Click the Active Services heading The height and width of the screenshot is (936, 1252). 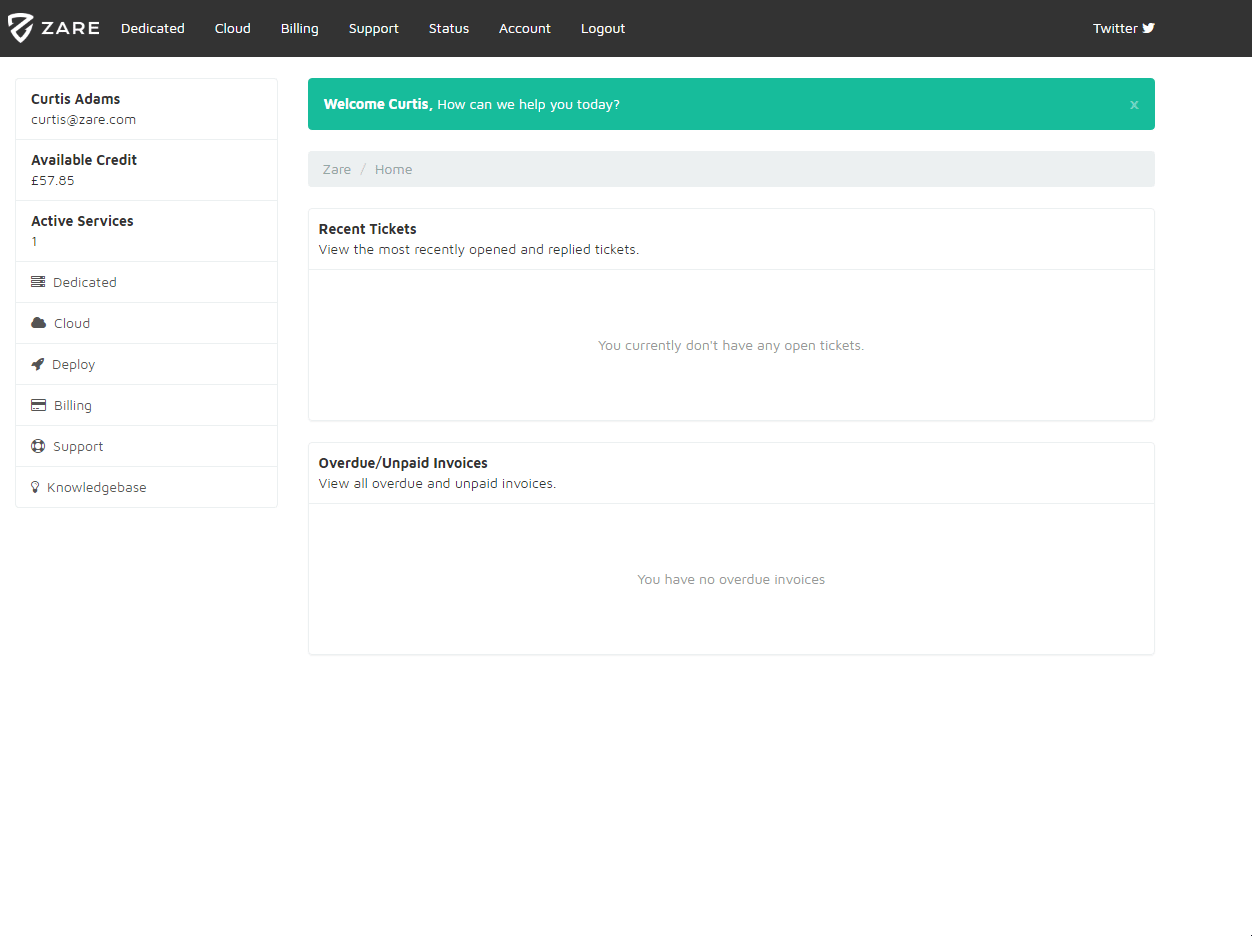(x=82, y=221)
